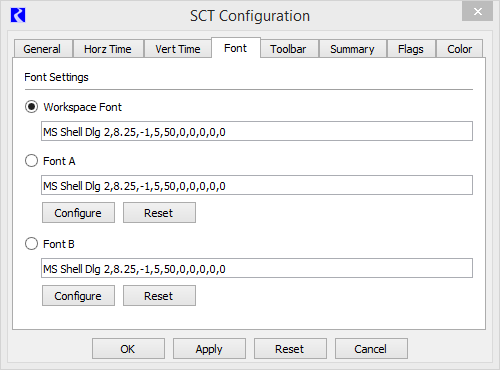Cancel the configuration dialog

(371, 349)
